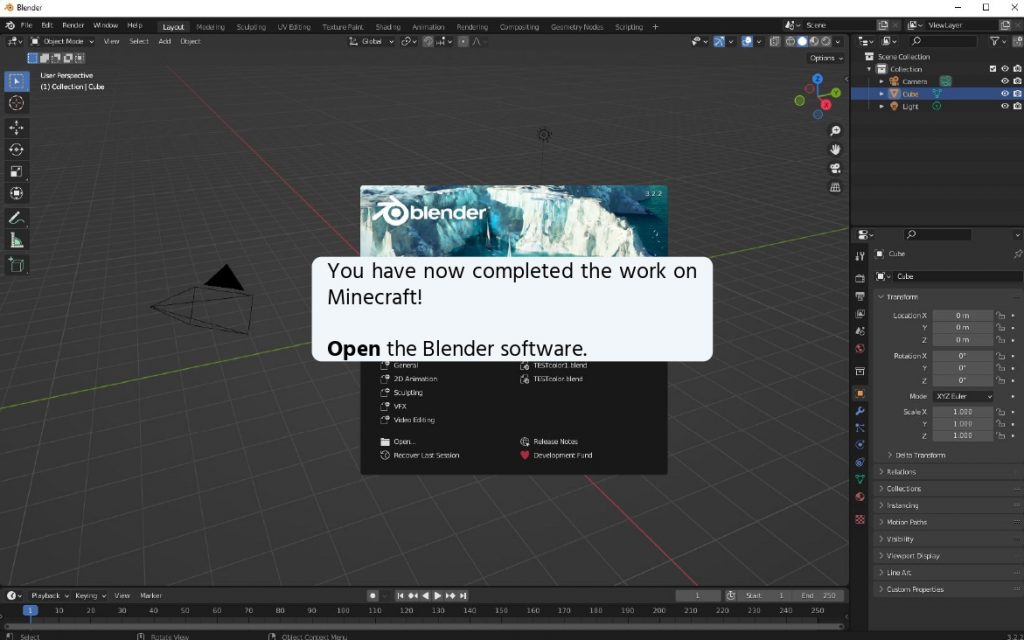This screenshot has height=640, width=1024.
Task: Open the viewport Options dropdown
Action: pos(825,58)
